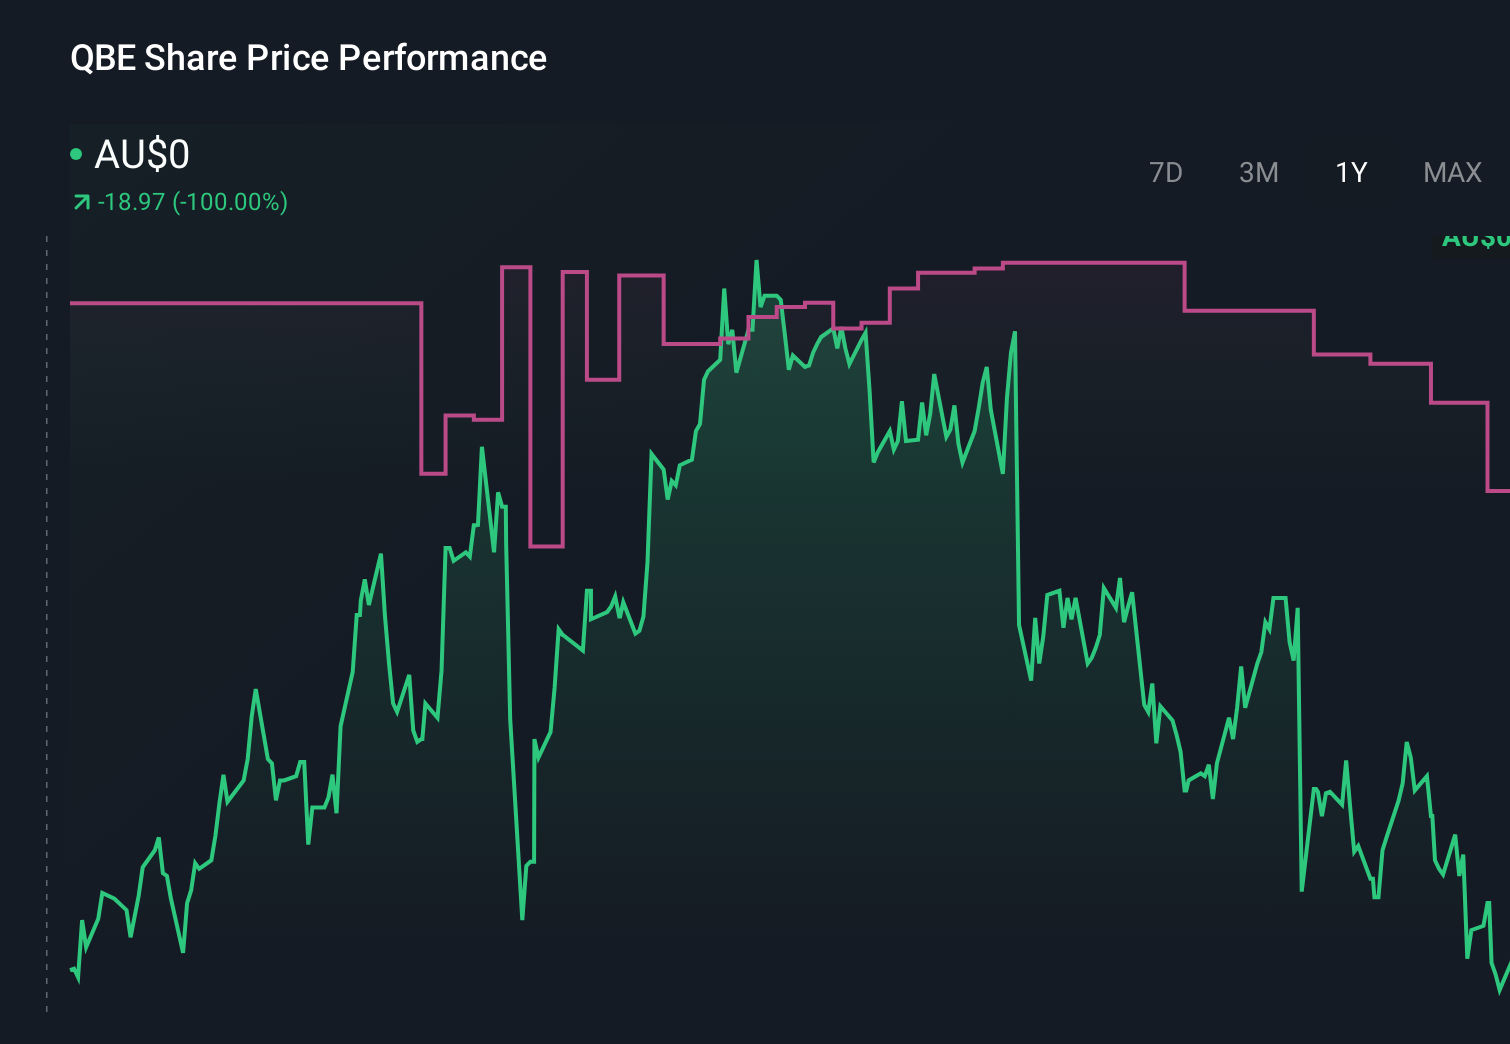This screenshot has height=1044, width=1510.
Task: Click the pink line's lowest step
Action: (546, 546)
